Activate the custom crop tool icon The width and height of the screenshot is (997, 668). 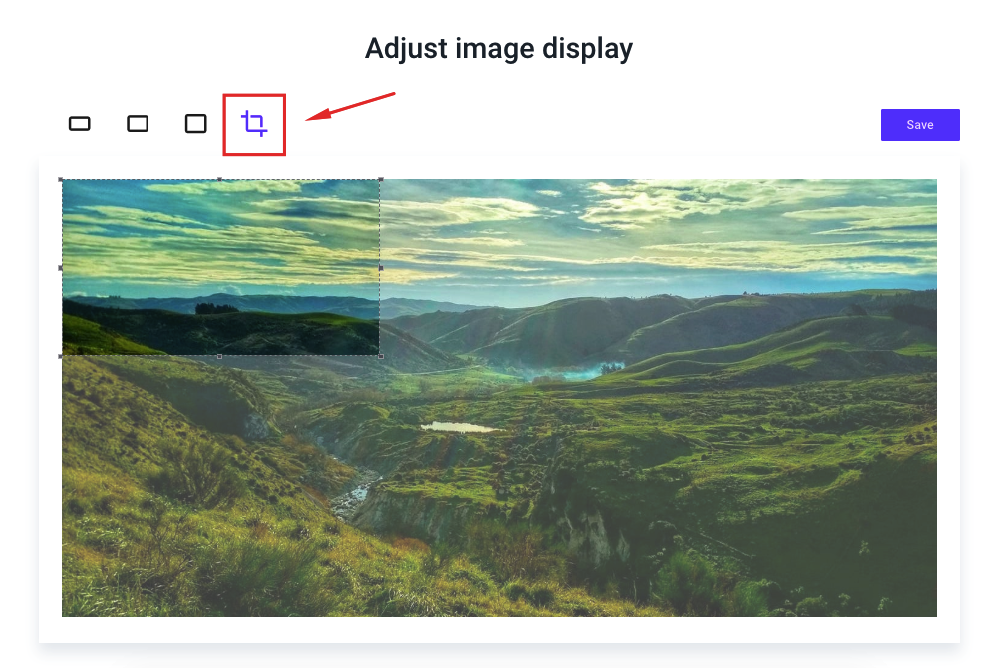click(x=254, y=123)
